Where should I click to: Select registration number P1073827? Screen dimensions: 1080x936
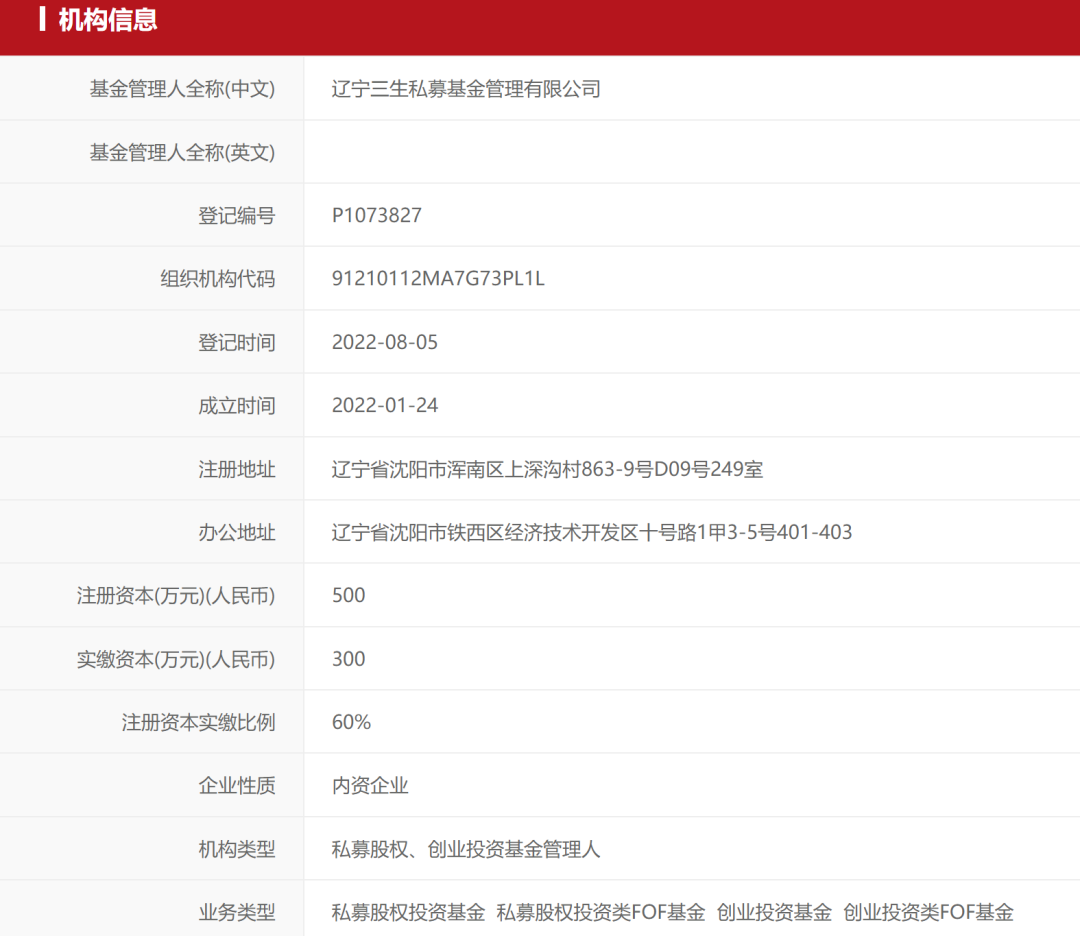point(377,216)
